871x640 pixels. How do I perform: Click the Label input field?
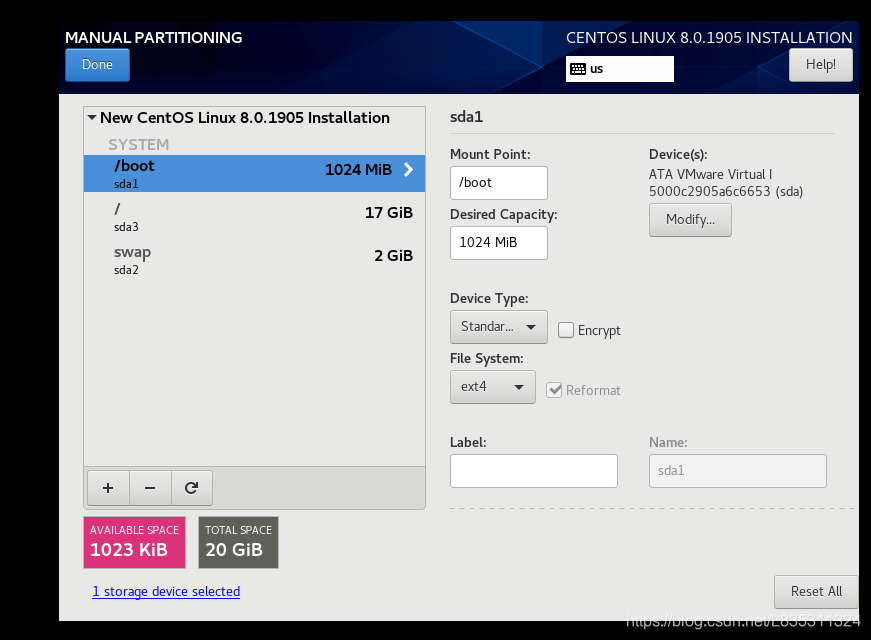(533, 471)
